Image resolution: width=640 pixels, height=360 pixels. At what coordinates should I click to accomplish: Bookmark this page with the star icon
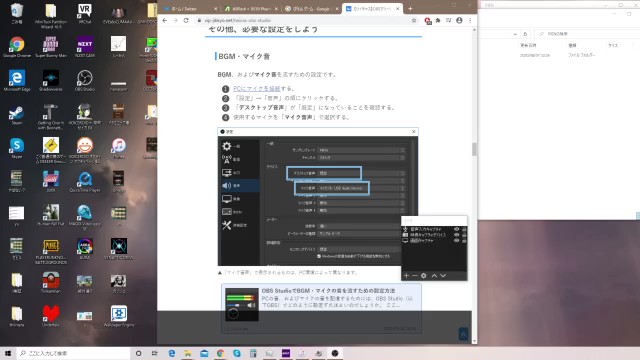pos(414,20)
